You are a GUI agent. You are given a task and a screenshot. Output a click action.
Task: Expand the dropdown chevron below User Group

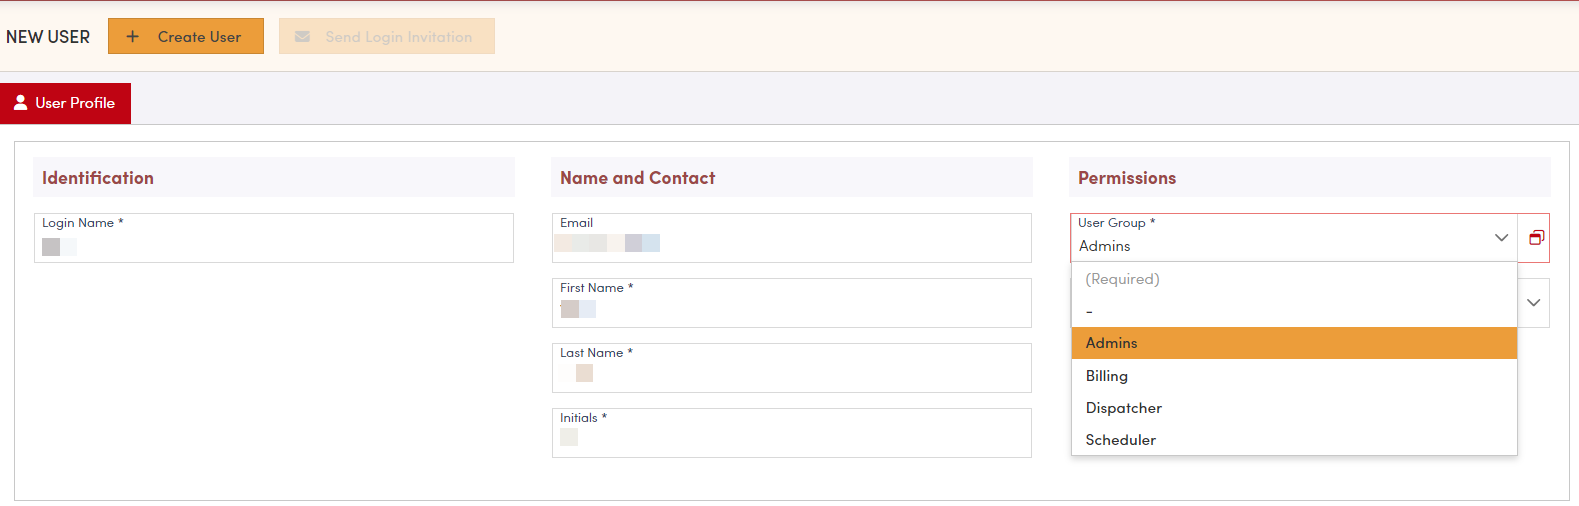[1533, 302]
